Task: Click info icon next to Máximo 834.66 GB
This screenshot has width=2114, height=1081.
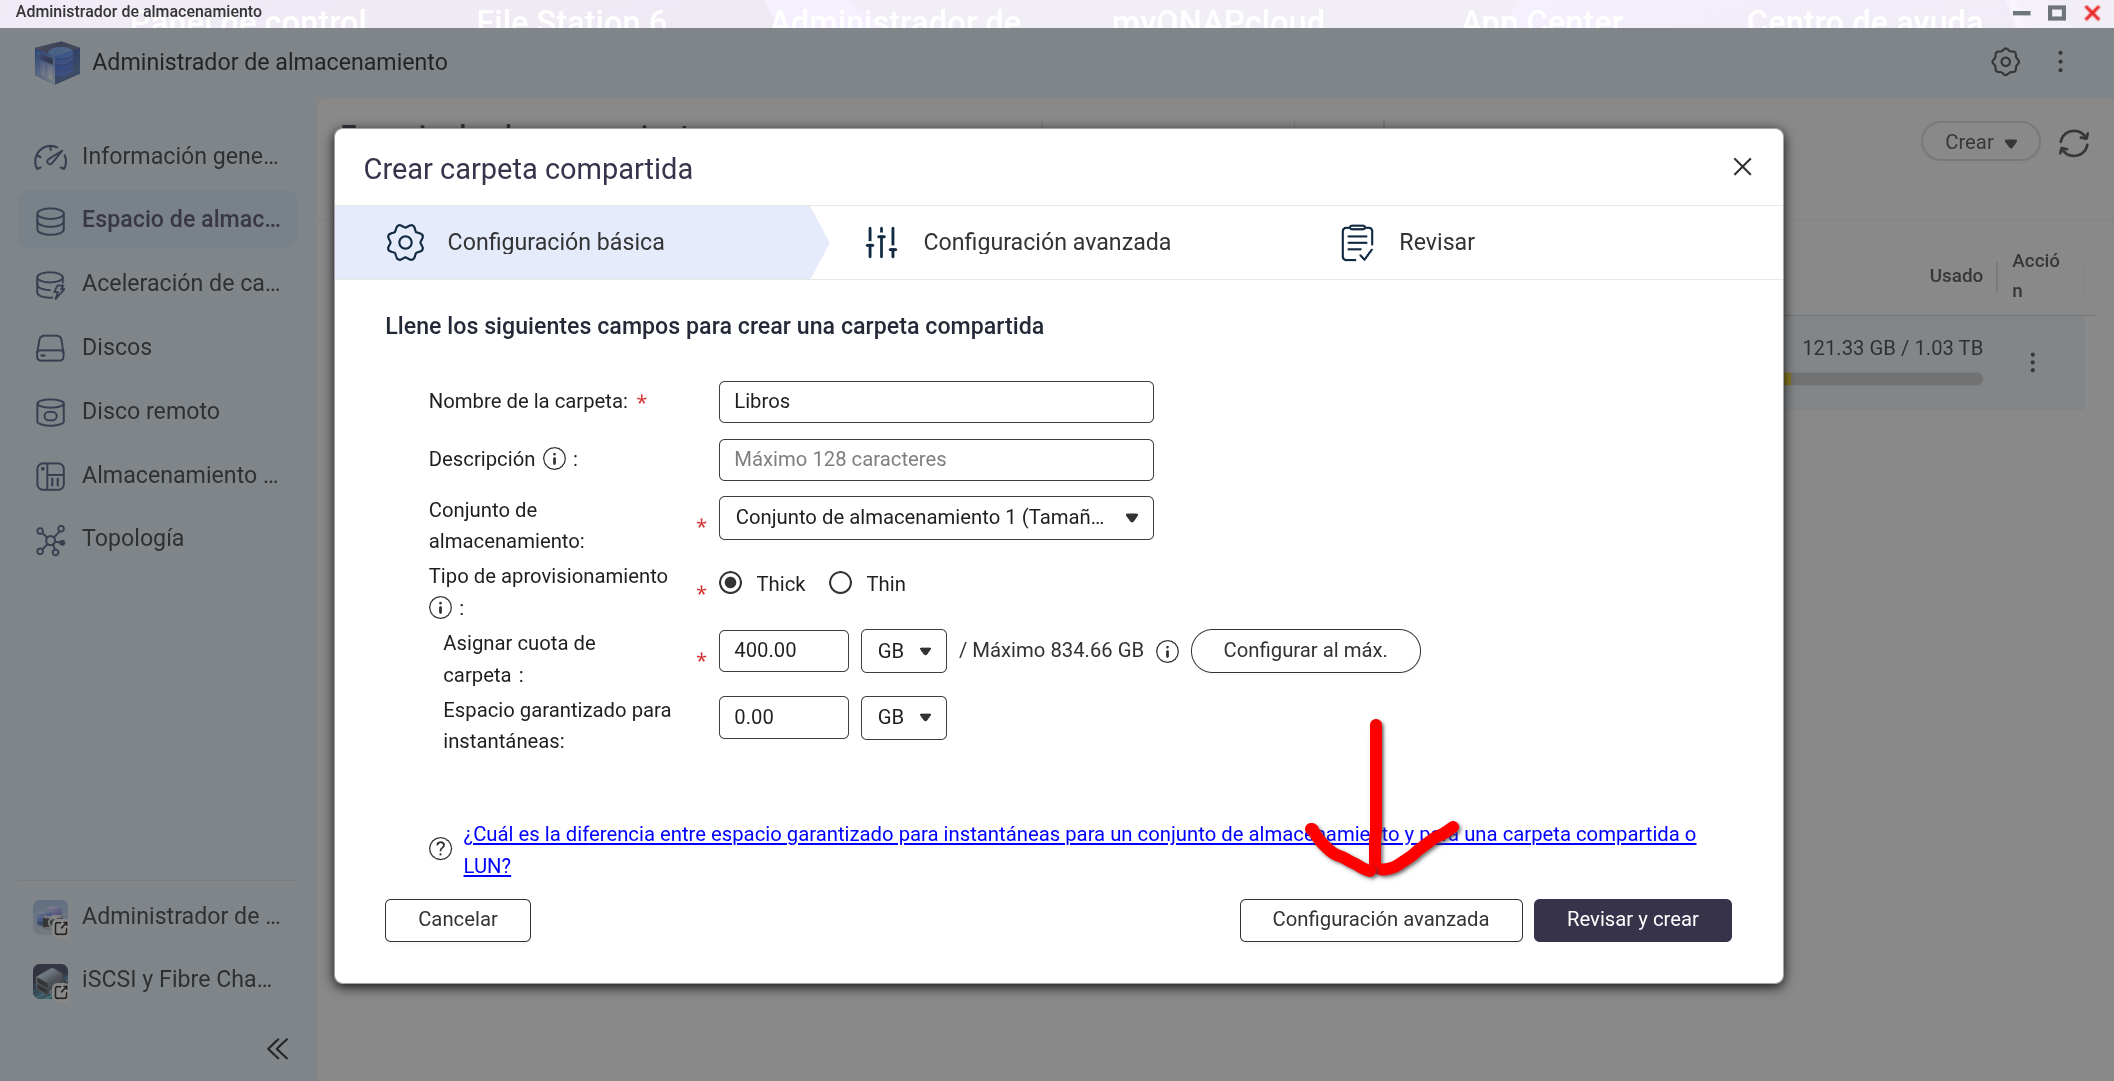Action: click(1167, 652)
